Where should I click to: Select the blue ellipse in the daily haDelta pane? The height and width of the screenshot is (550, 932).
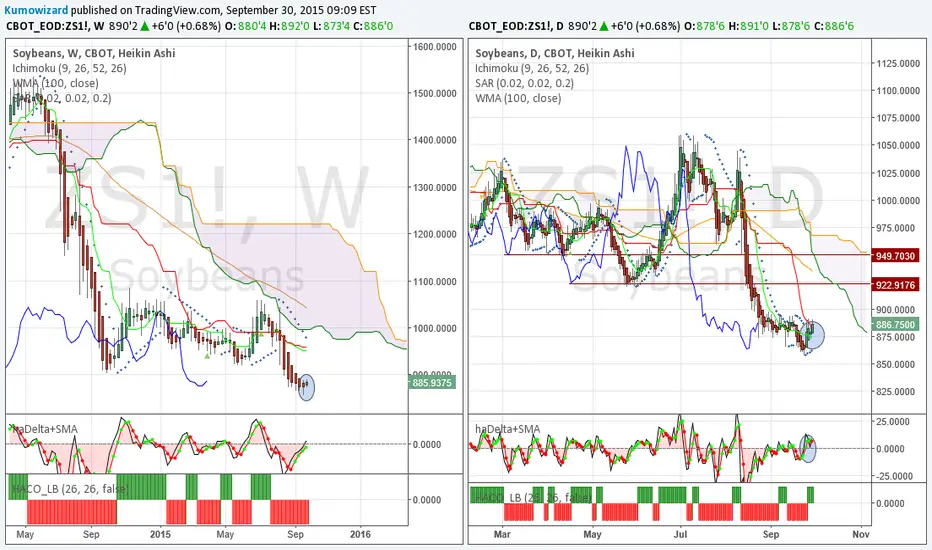tap(808, 448)
